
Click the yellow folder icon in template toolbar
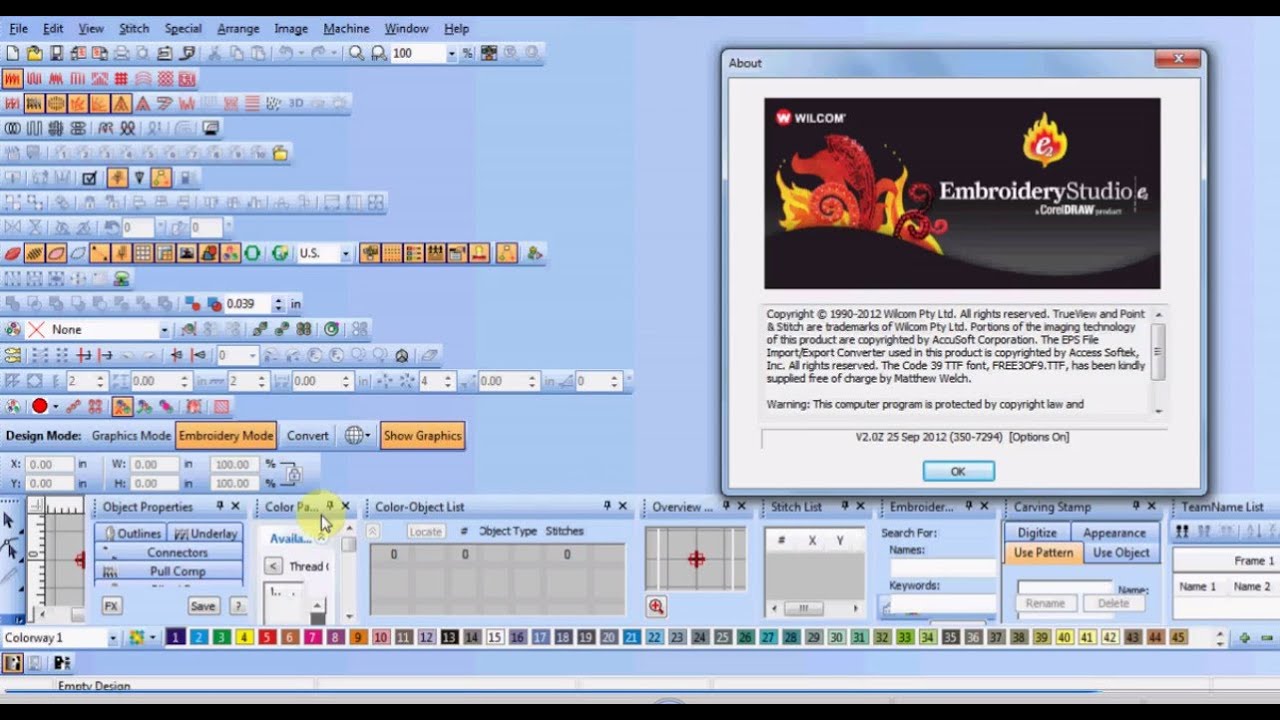281,153
